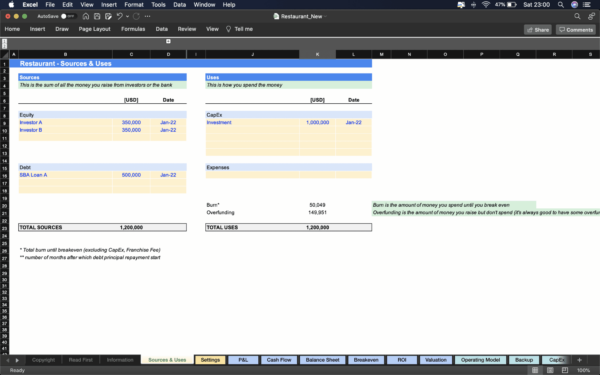Add a new sheet with plus button

coord(579,360)
